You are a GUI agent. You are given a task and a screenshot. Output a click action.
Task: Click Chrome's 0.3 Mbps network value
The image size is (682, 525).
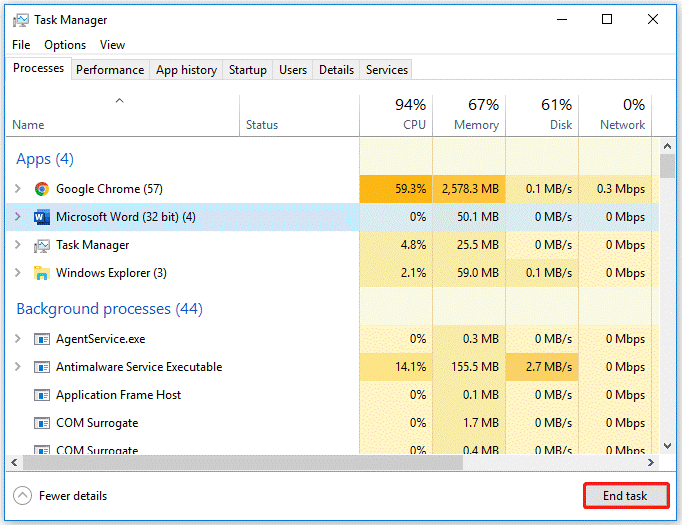pos(621,189)
